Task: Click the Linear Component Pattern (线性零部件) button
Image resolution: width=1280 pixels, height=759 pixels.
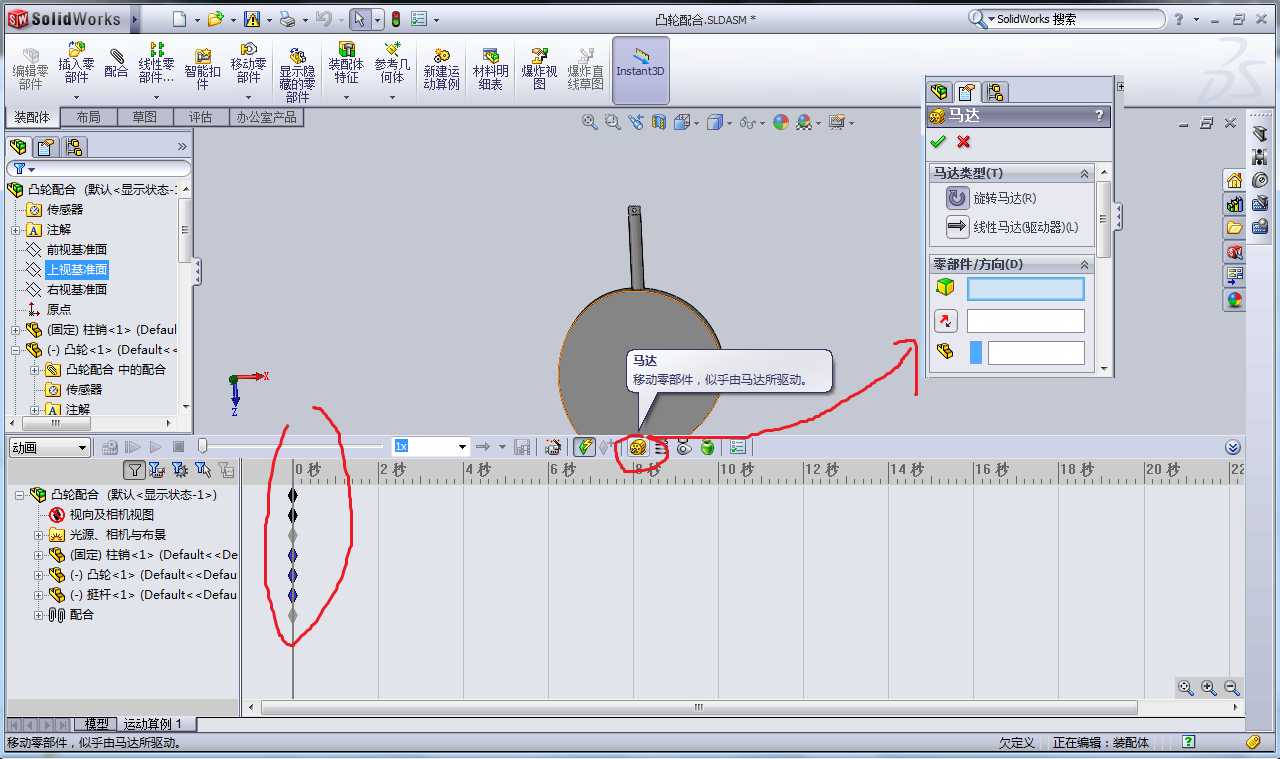Action: click(x=156, y=70)
